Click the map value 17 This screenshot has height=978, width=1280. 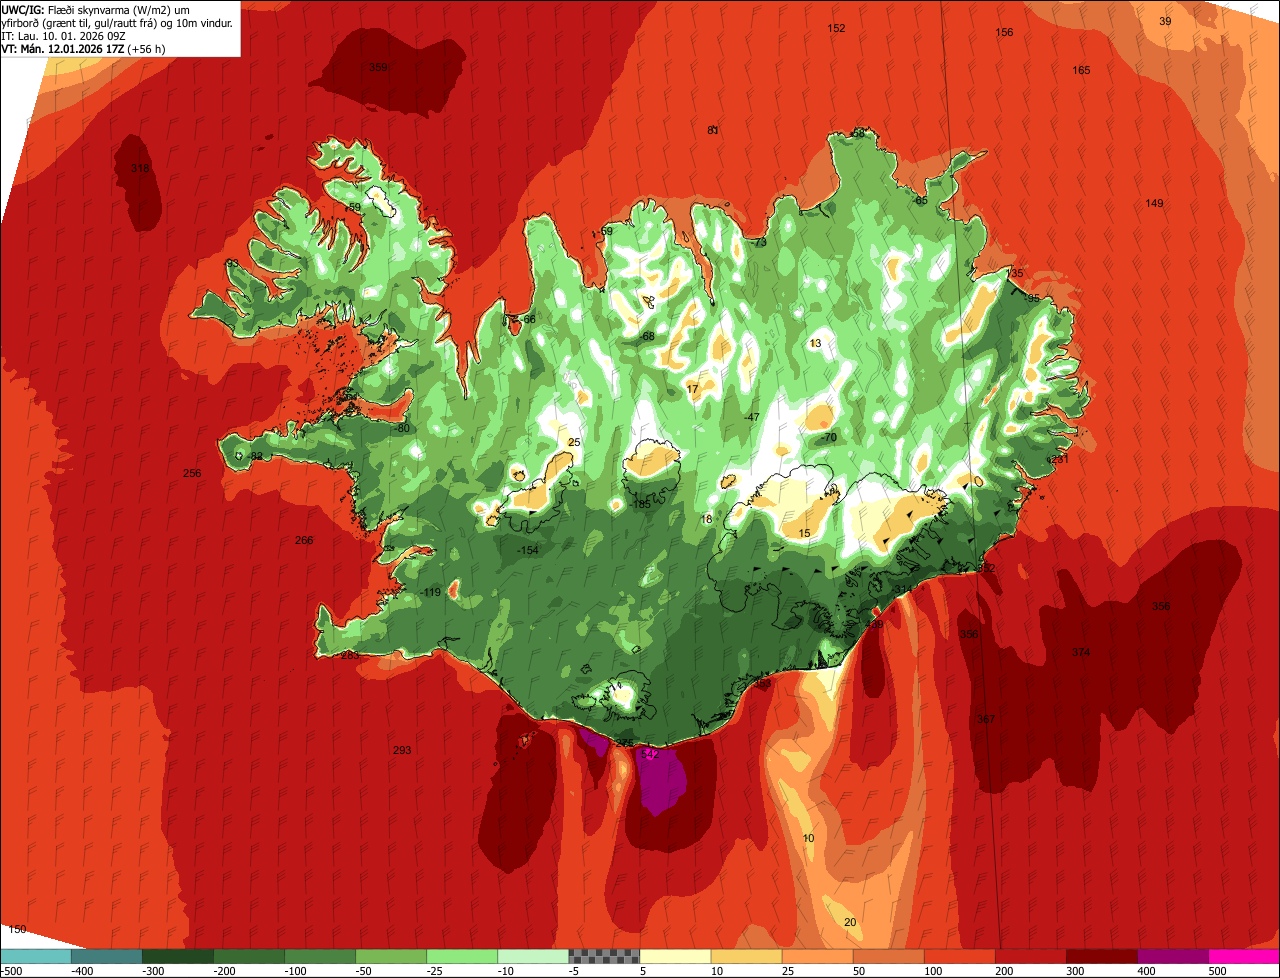pos(693,388)
